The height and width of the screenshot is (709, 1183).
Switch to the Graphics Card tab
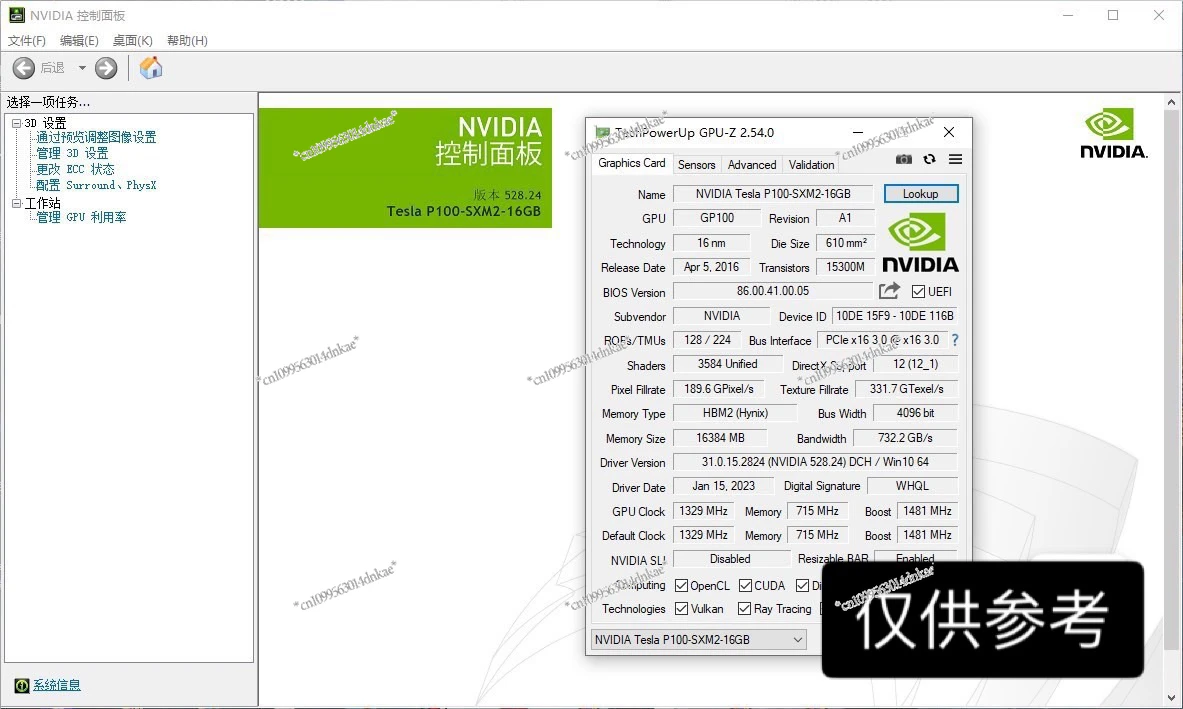(631, 163)
